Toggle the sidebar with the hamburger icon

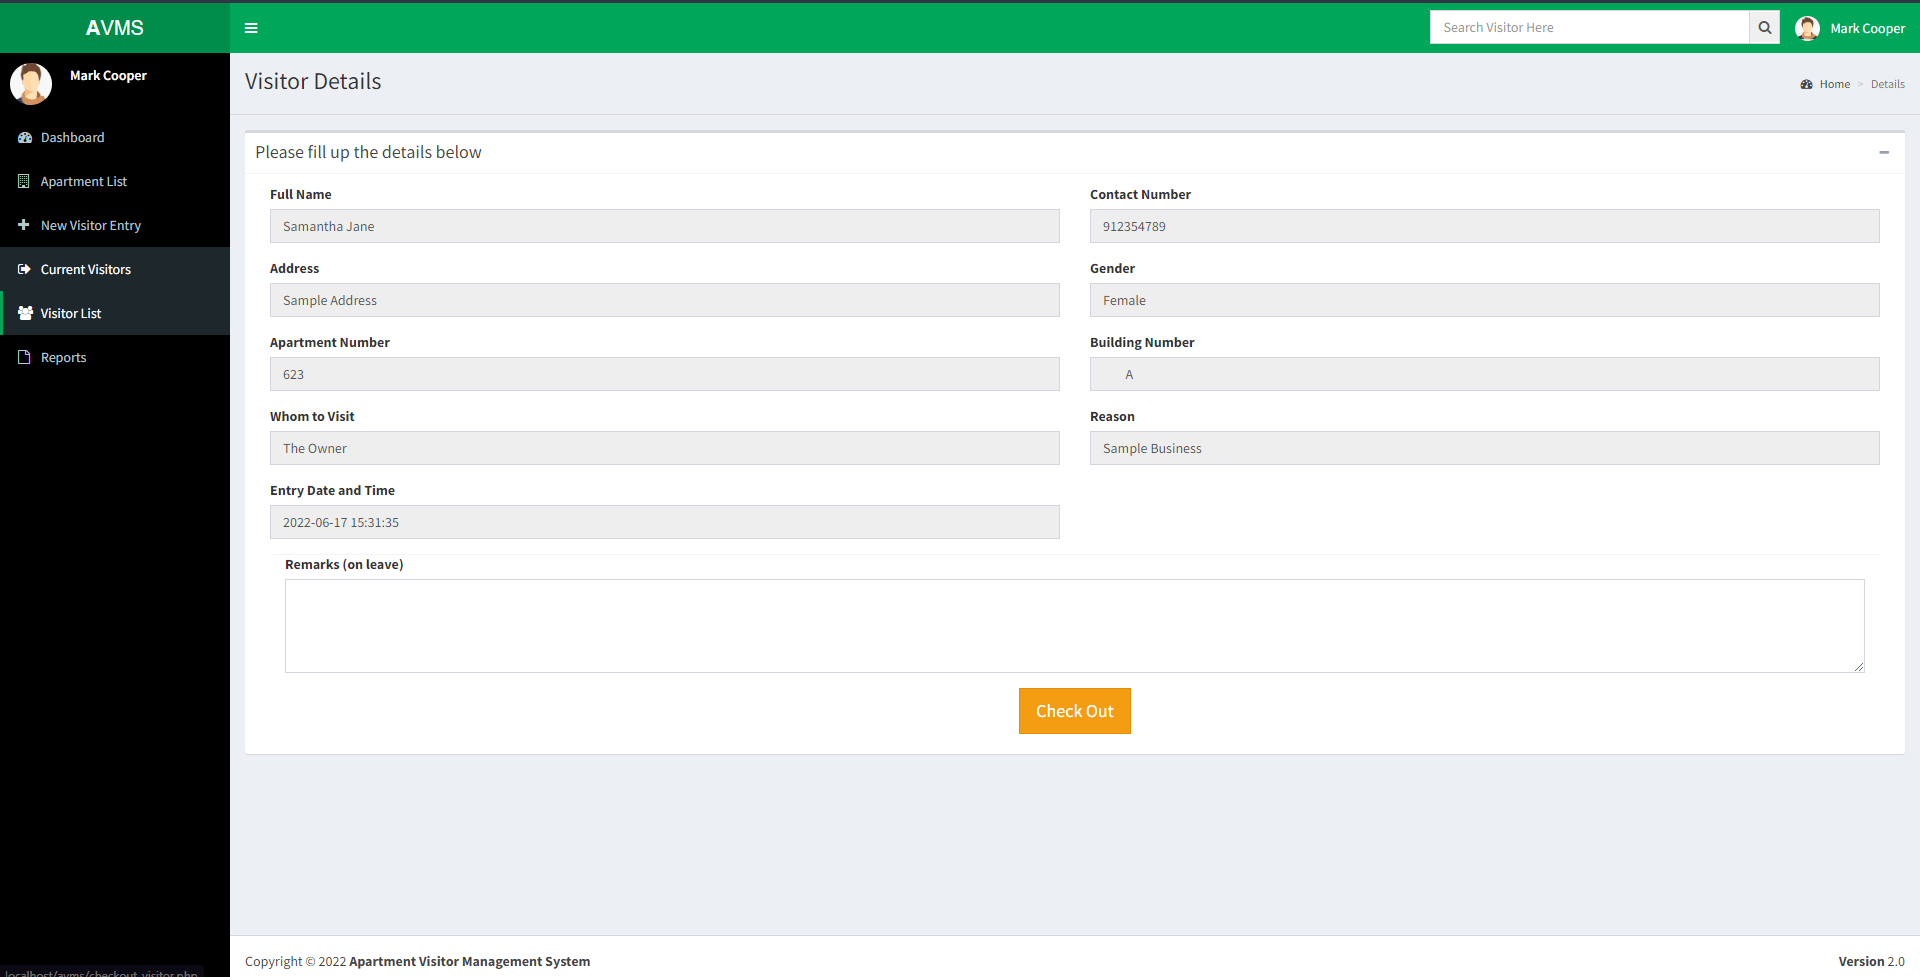pyautogui.click(x=251, y=27)
